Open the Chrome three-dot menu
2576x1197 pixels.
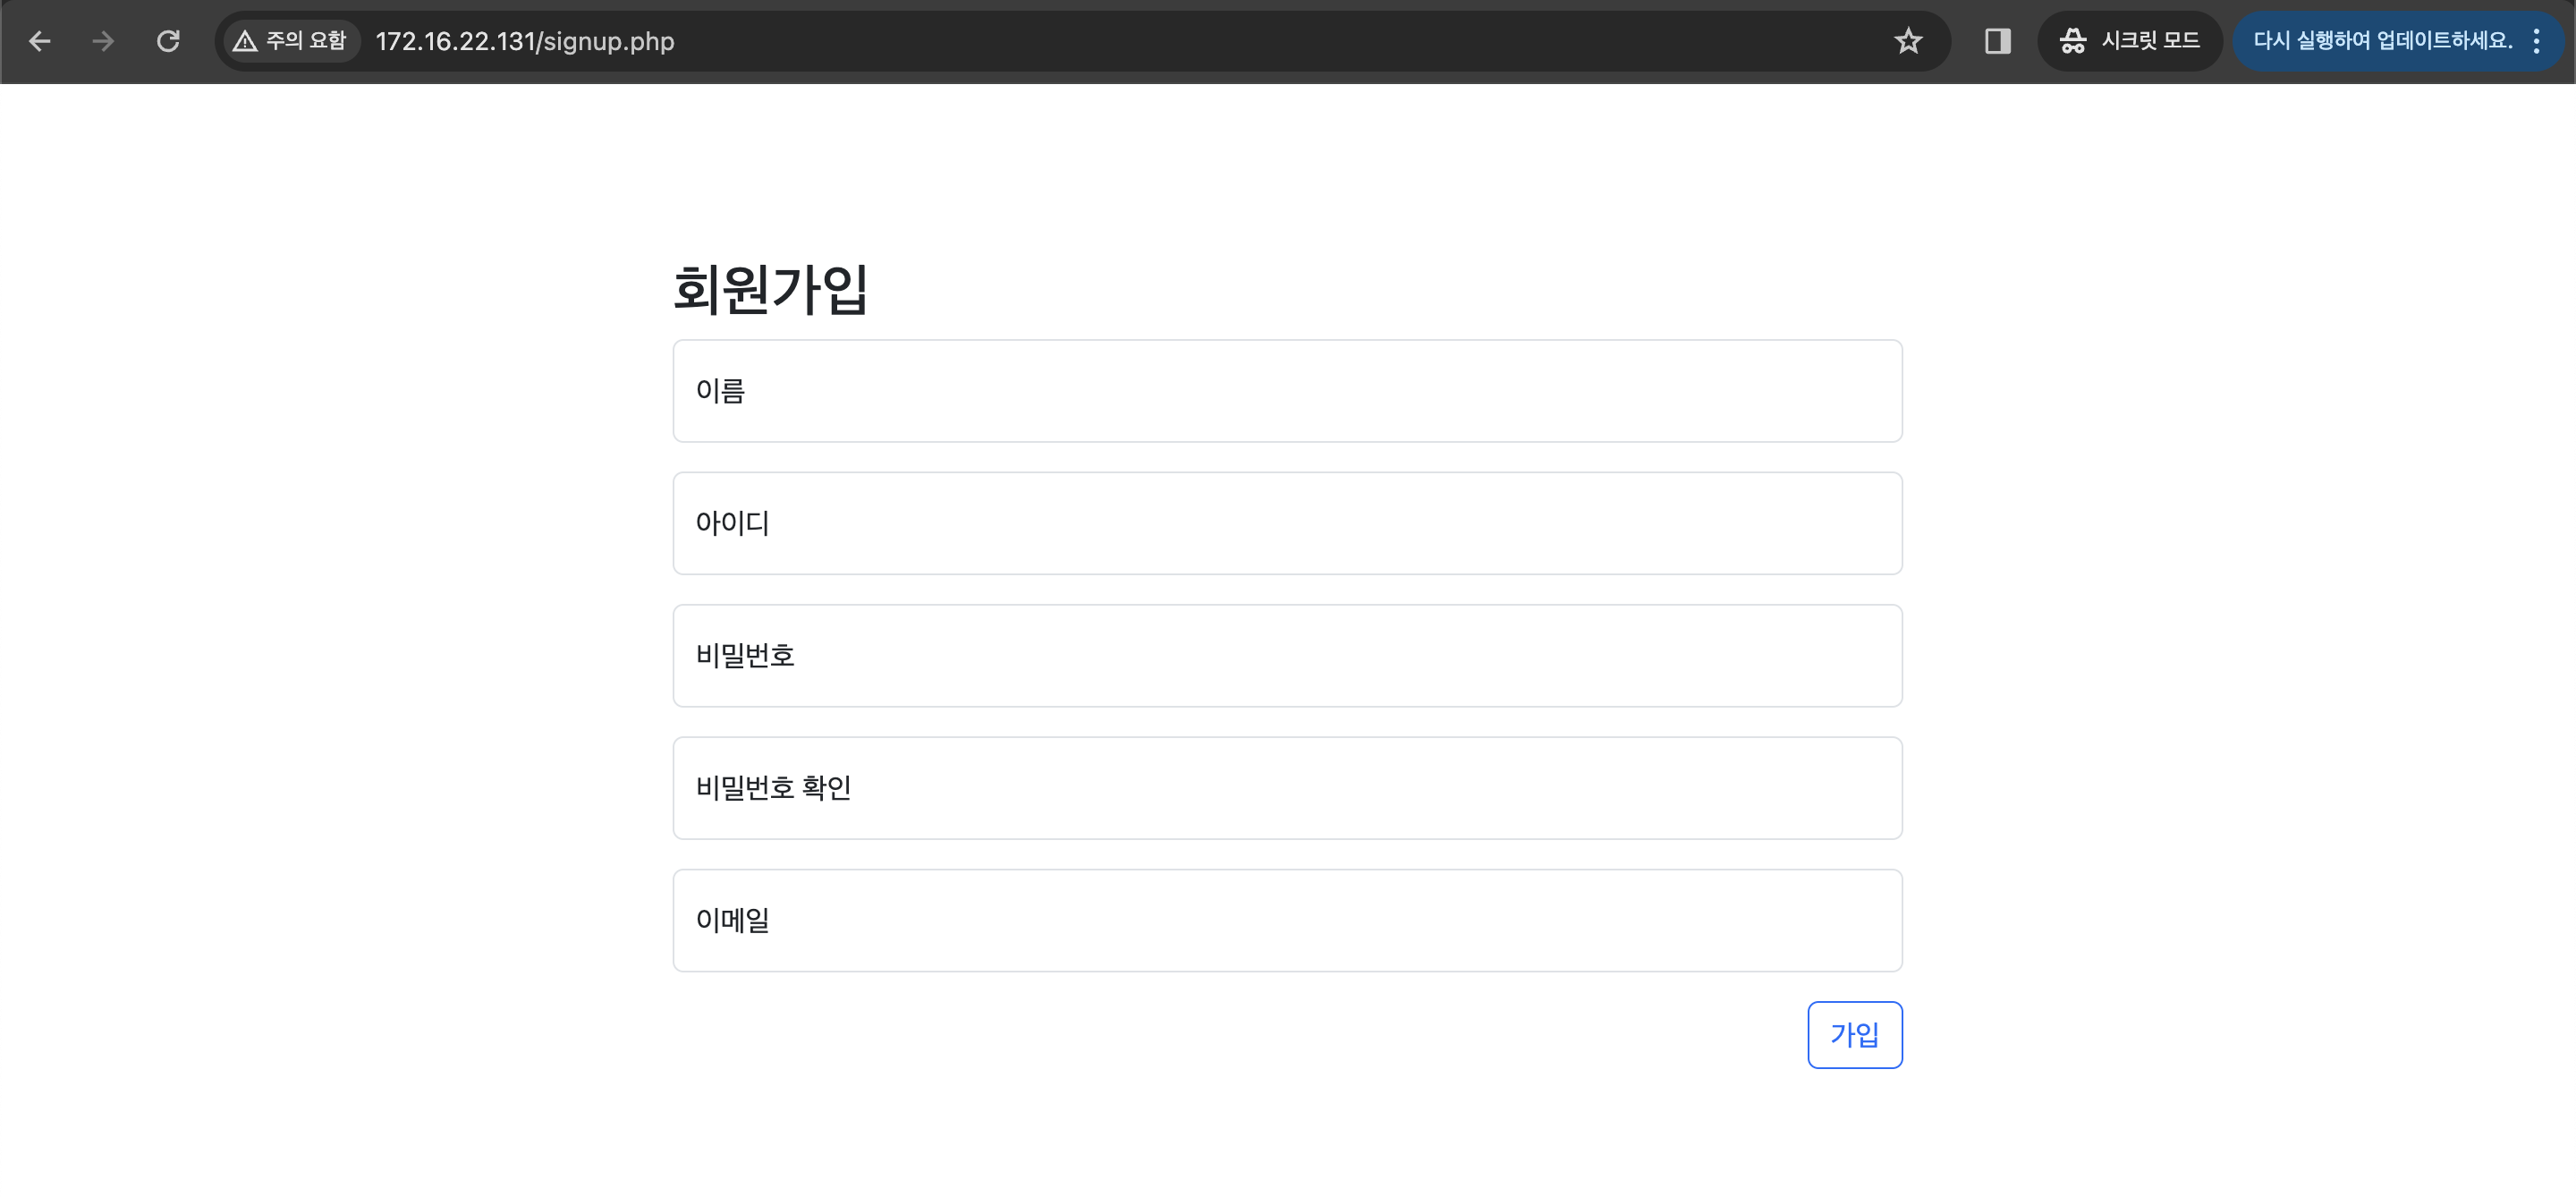[2537, 41]
